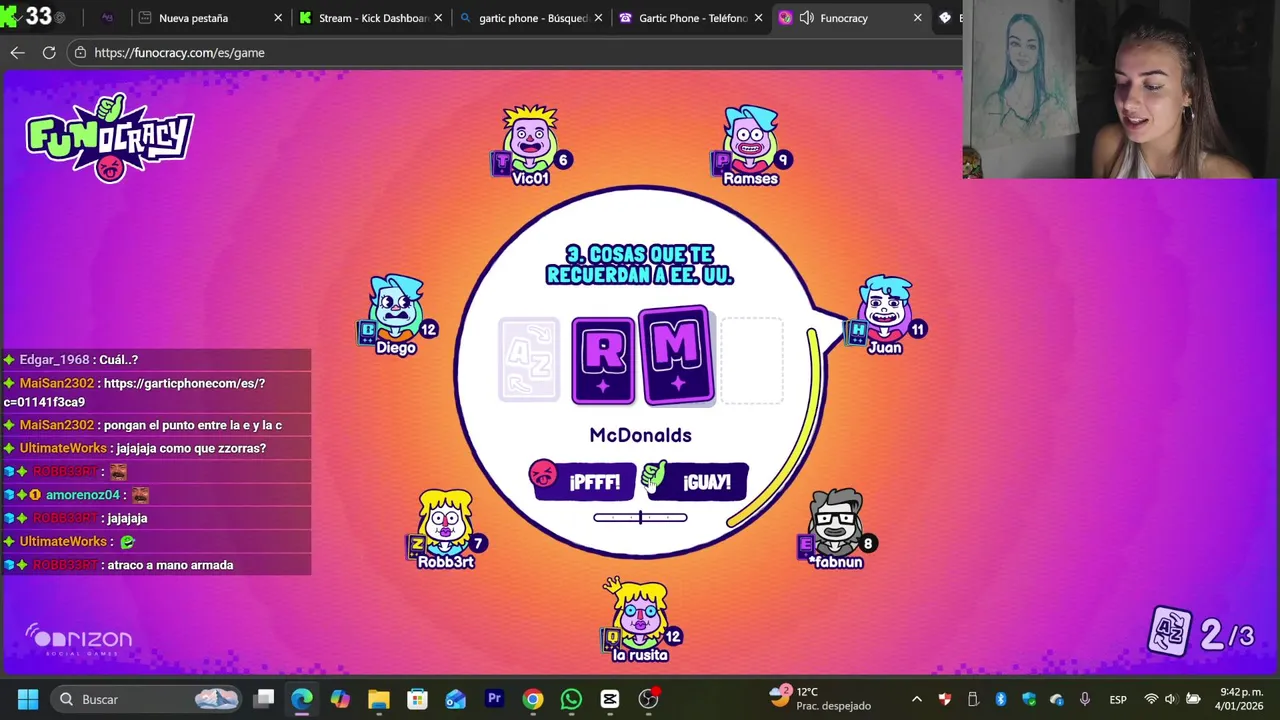The image size is (1280, 720).
Task: Show hidden system tray icons
Action: [x=917, y=699]
